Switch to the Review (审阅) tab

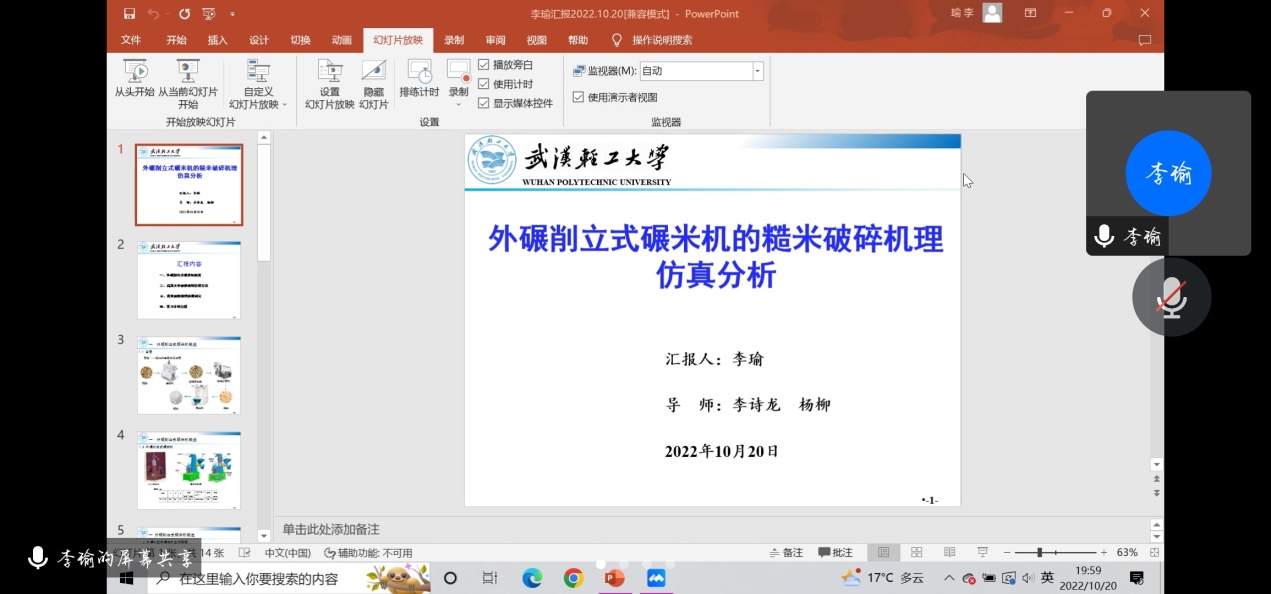495,40
